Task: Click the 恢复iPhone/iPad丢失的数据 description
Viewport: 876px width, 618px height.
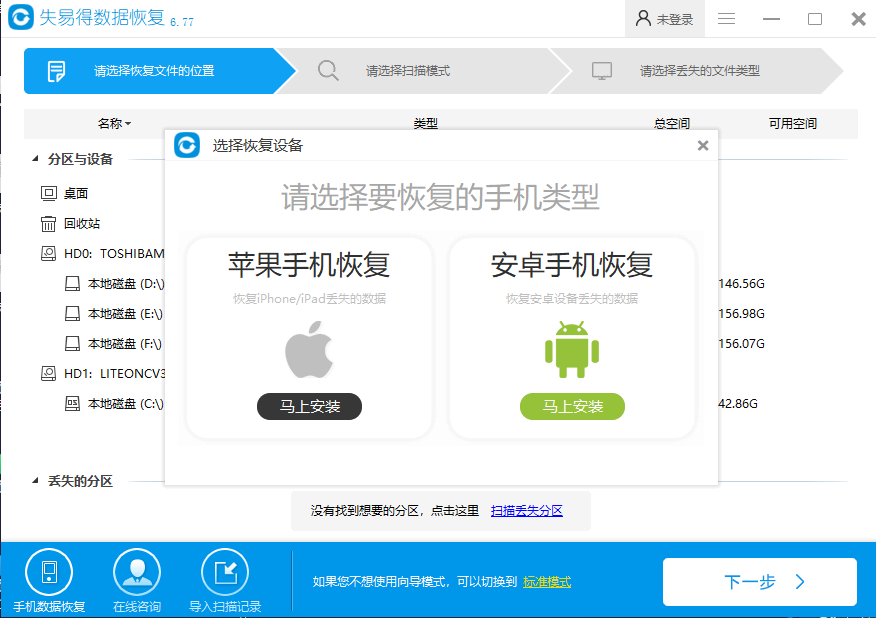Action: [310, 299]
